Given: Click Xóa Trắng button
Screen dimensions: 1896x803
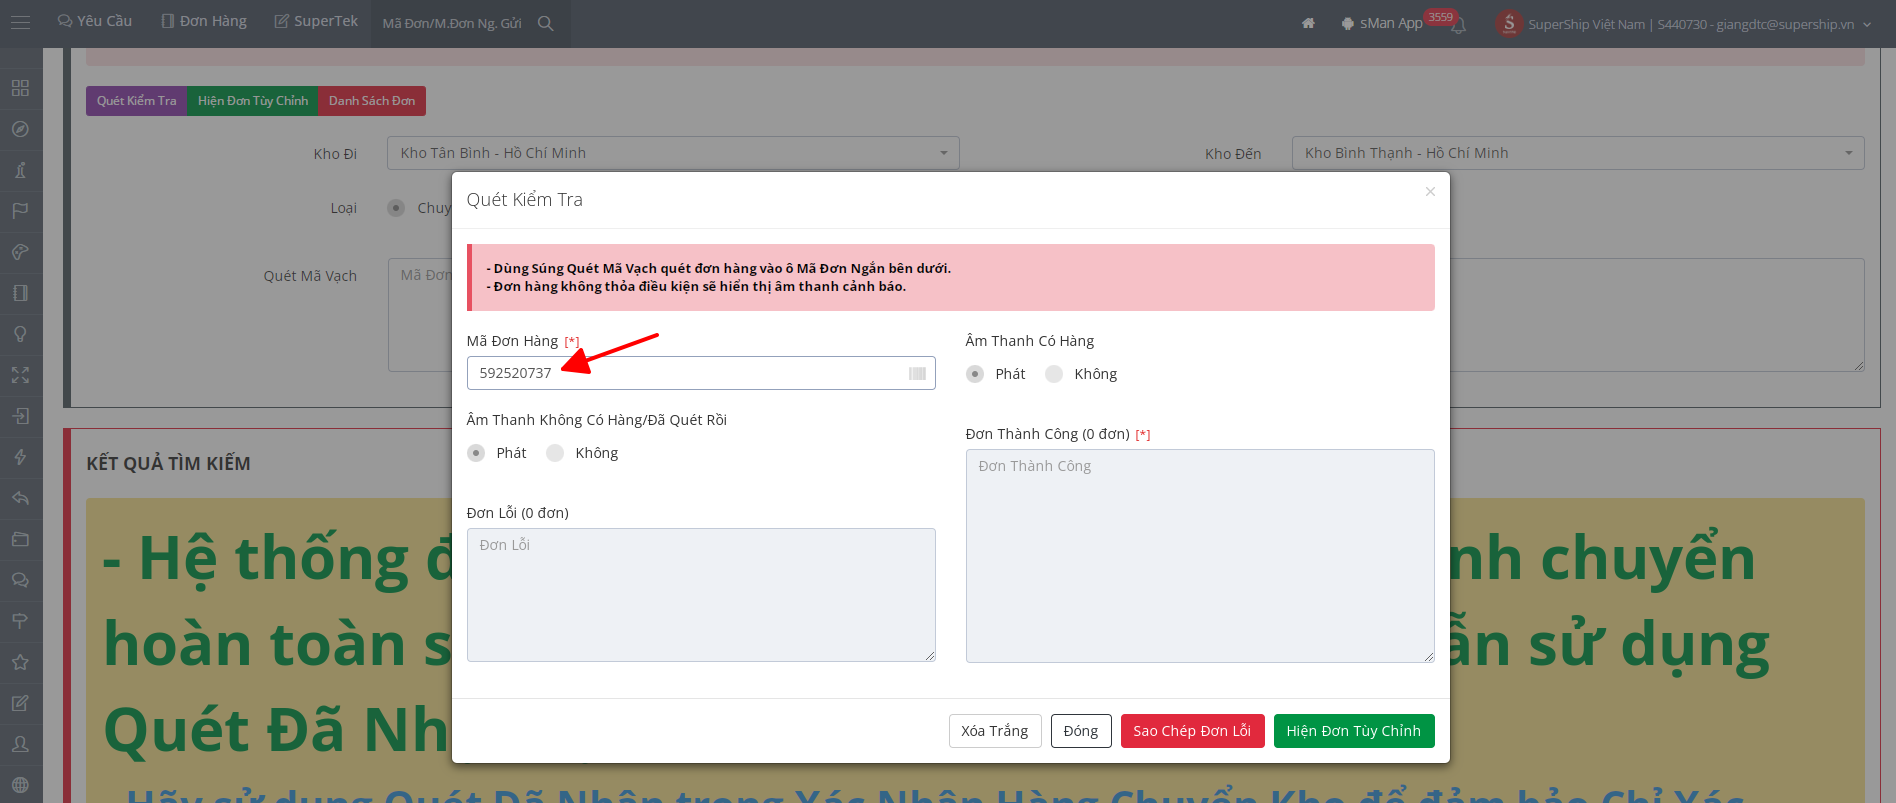Looking at the screenshot, I should point(995,731).
